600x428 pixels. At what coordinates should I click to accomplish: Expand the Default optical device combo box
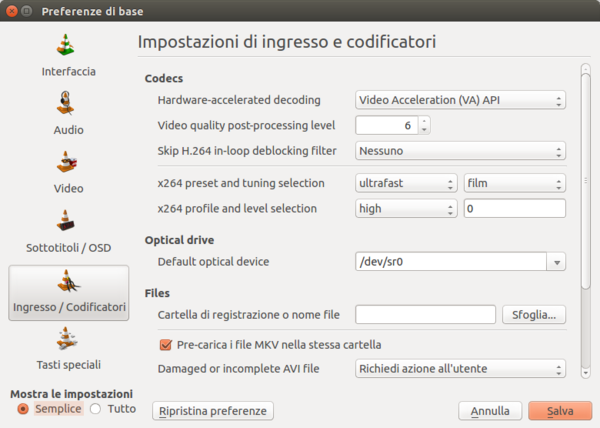tap(556, 262)
